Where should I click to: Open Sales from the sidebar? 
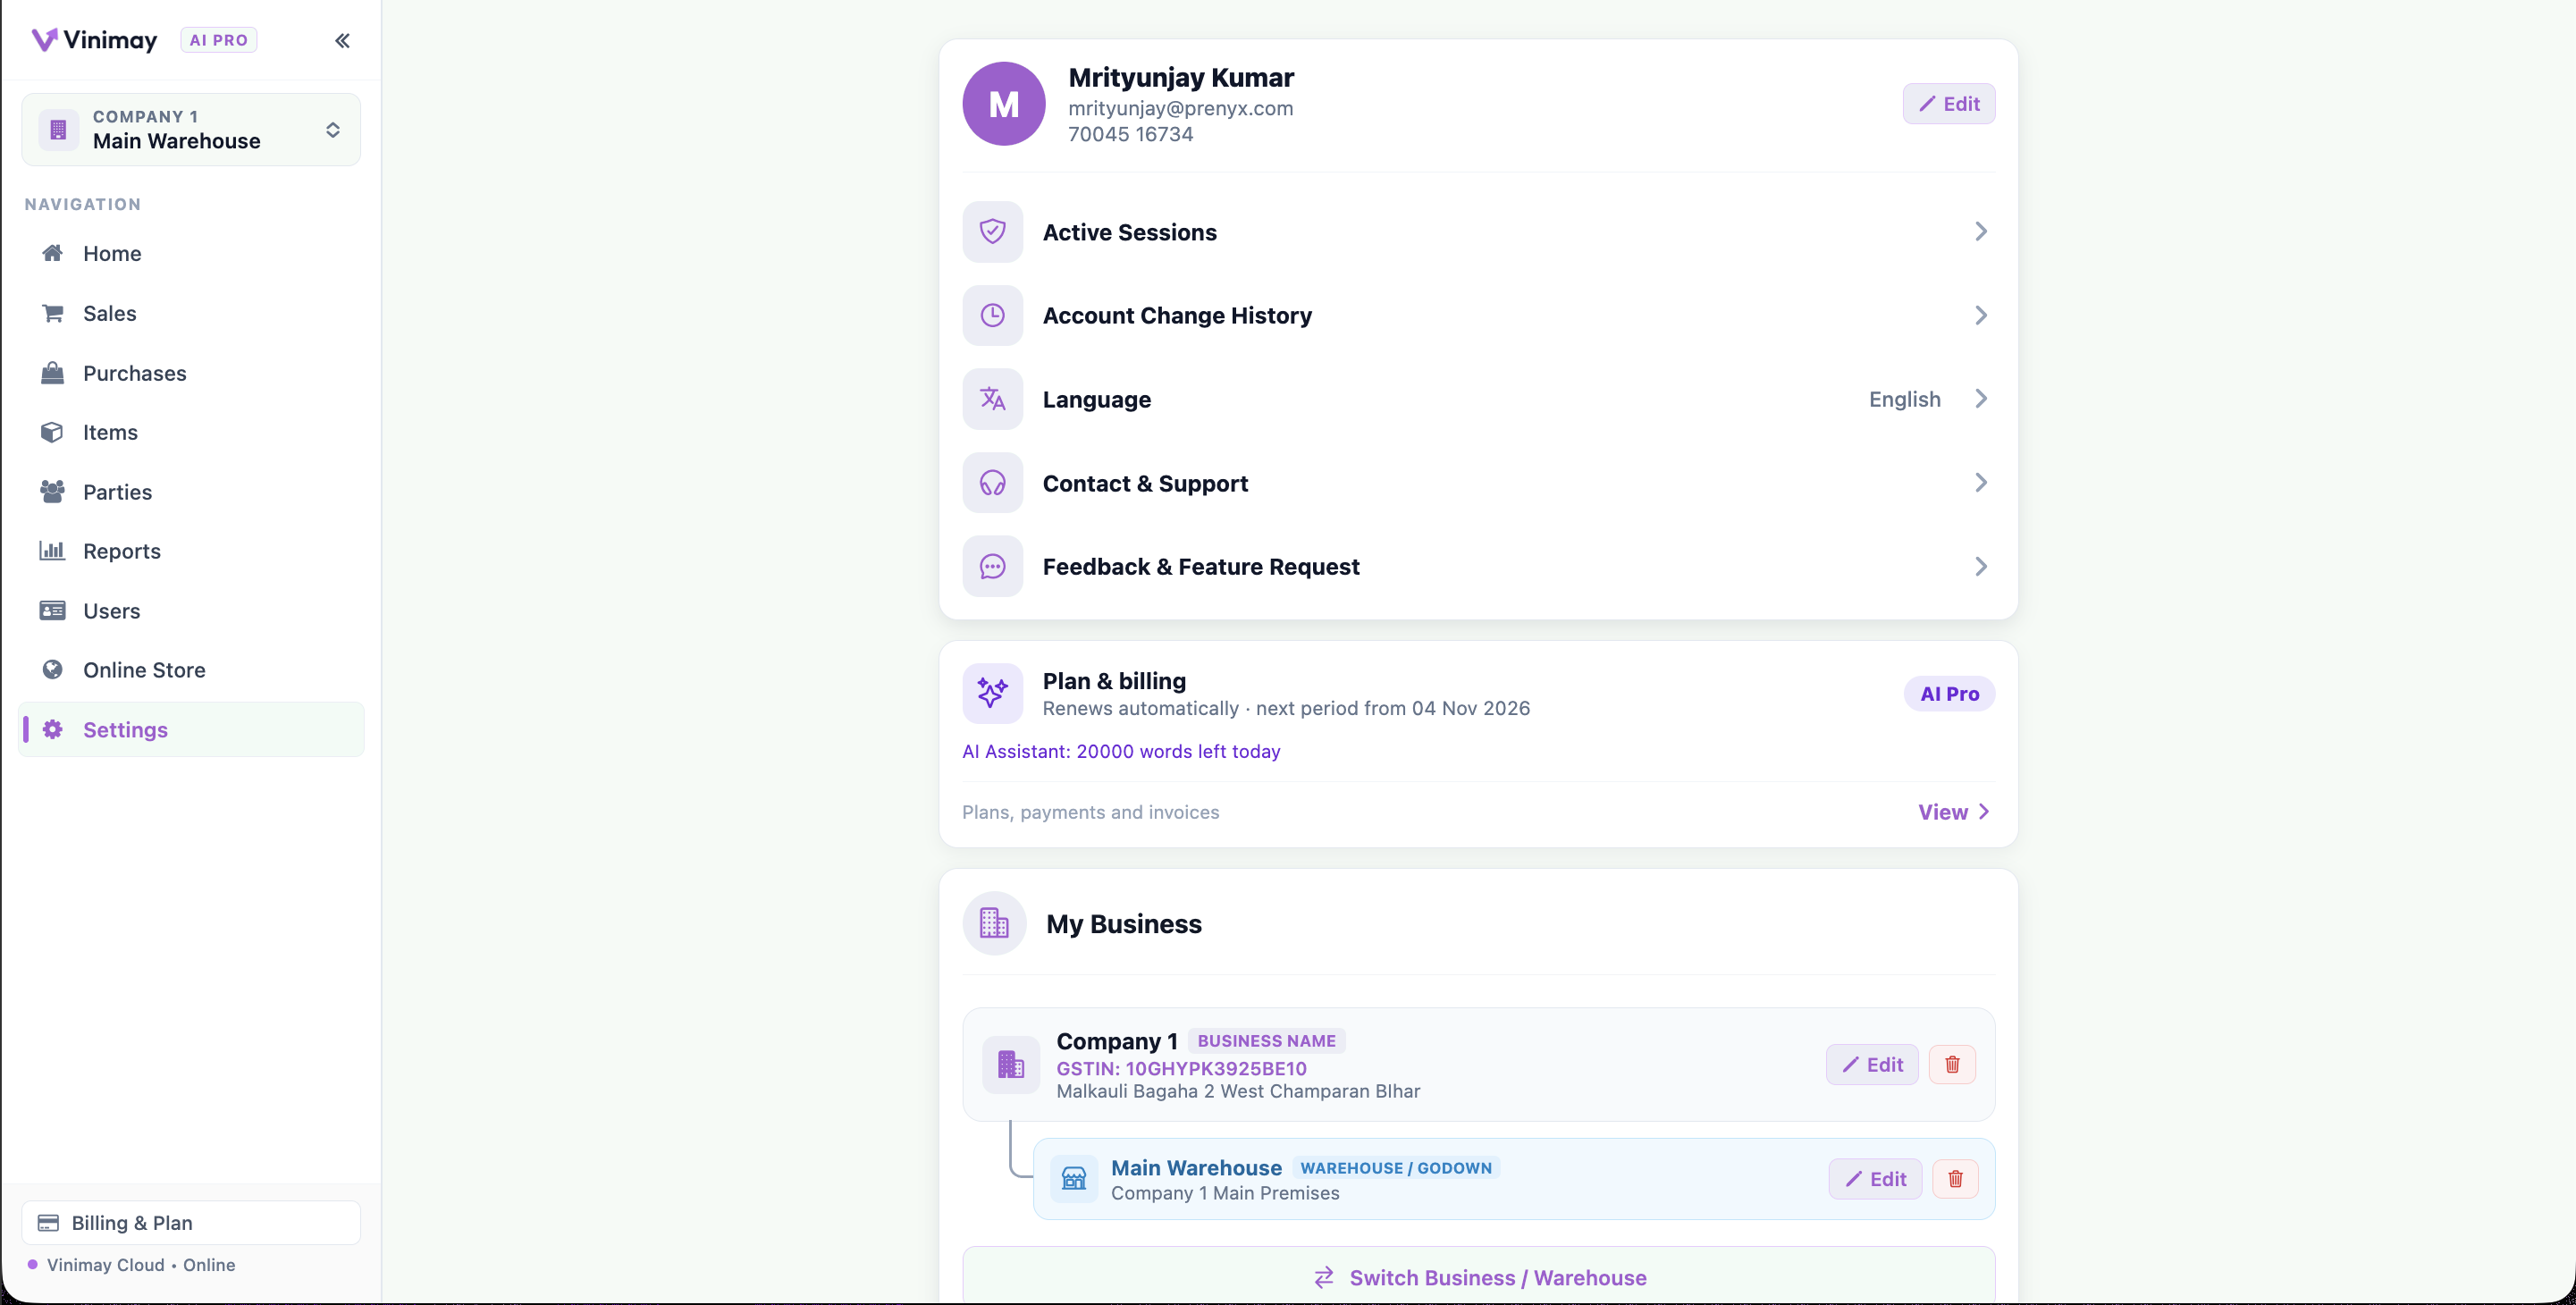coord(191,314)
